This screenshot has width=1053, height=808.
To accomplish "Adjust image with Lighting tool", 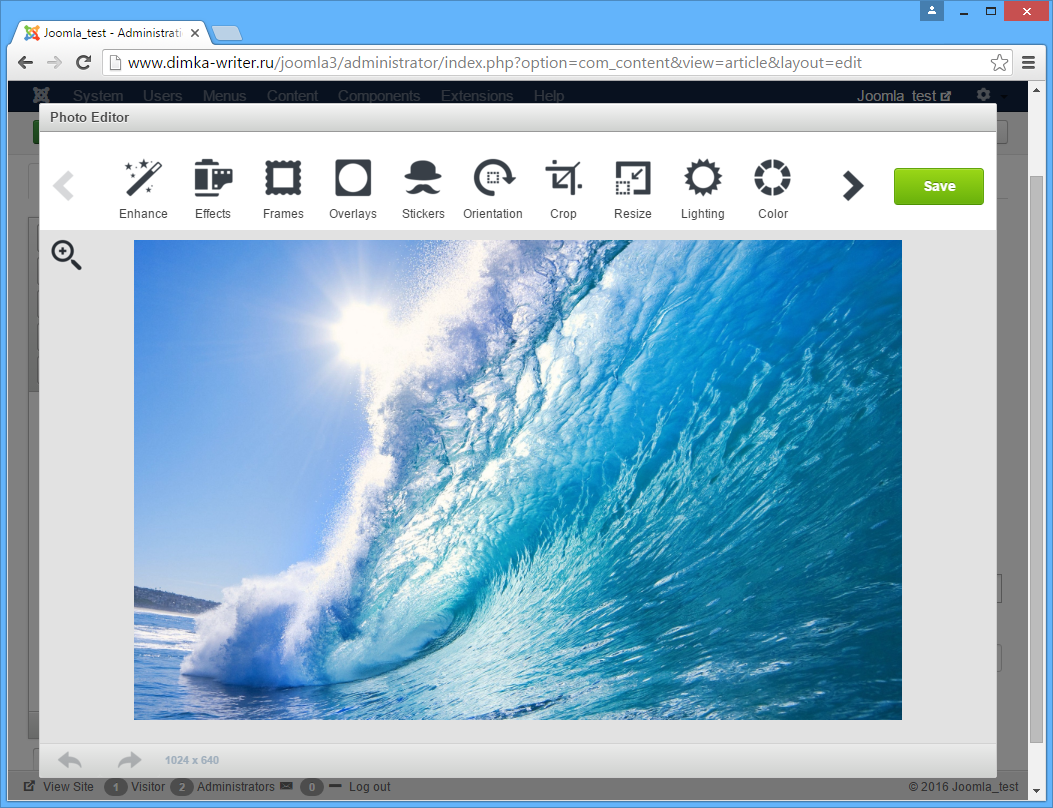I will click(703, 187).
